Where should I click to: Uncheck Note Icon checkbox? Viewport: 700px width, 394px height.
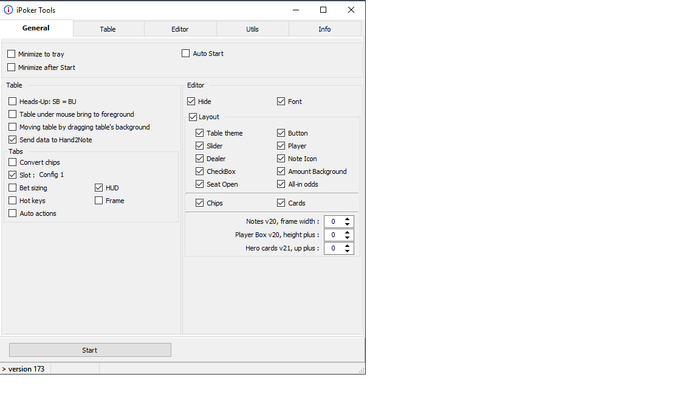281,158
